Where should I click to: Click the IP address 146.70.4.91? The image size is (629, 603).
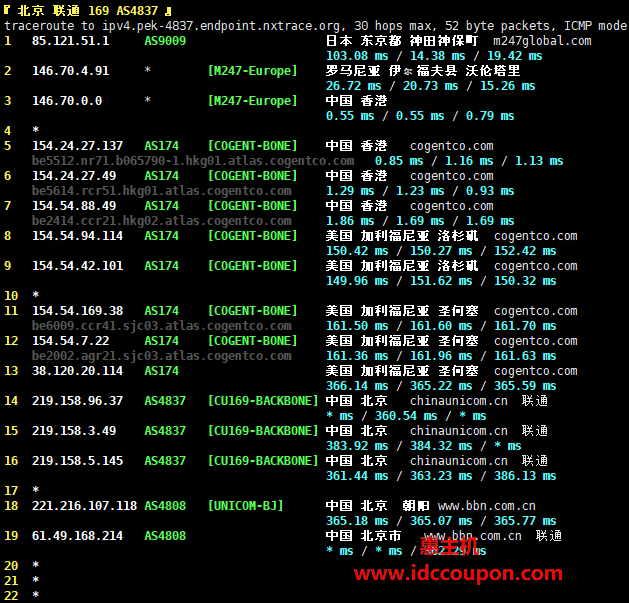tap(71, 71)
